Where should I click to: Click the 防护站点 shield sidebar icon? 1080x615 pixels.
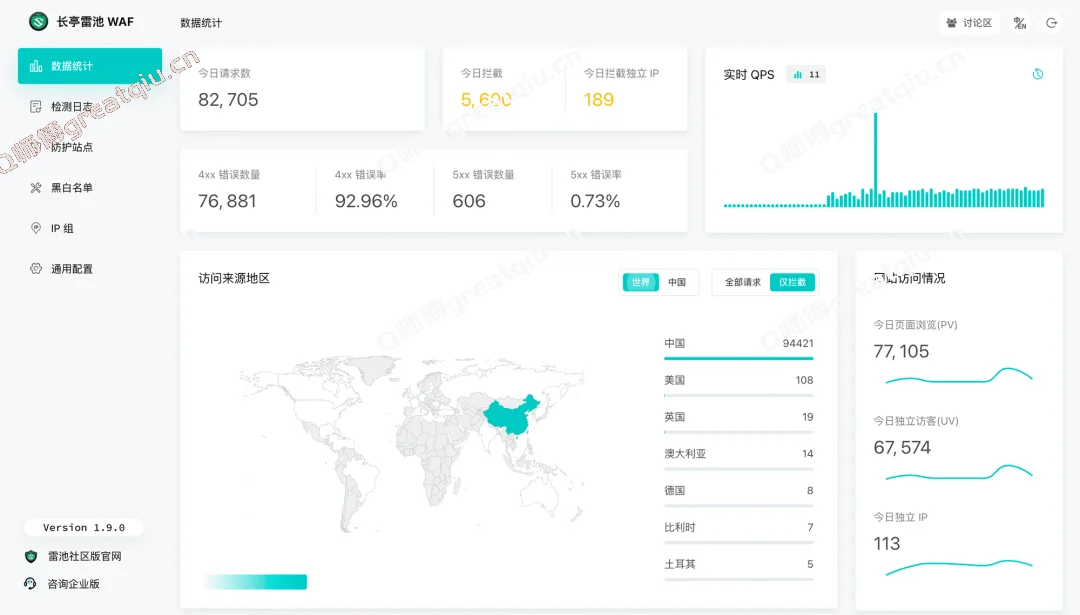[x=36, y=146]
